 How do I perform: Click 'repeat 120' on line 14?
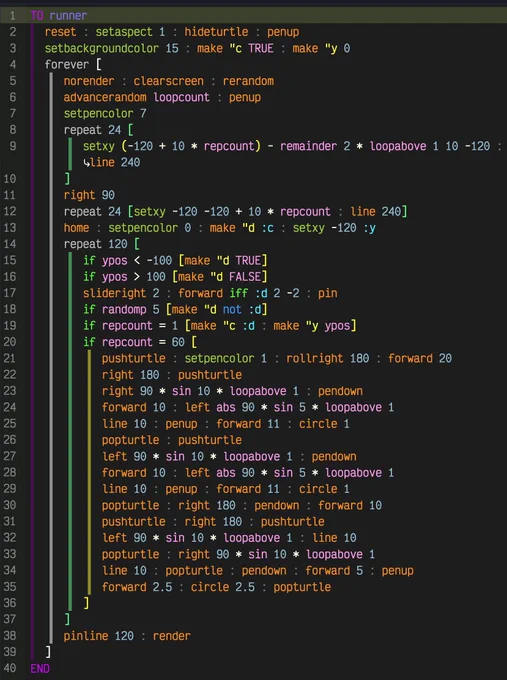[x=95, y=244]
